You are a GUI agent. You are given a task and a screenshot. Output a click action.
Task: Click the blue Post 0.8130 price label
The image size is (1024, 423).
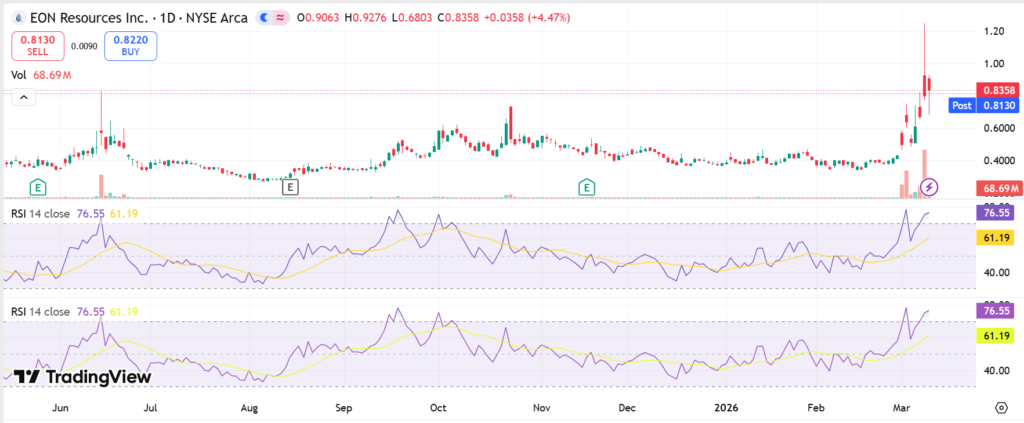click(984, 105)
